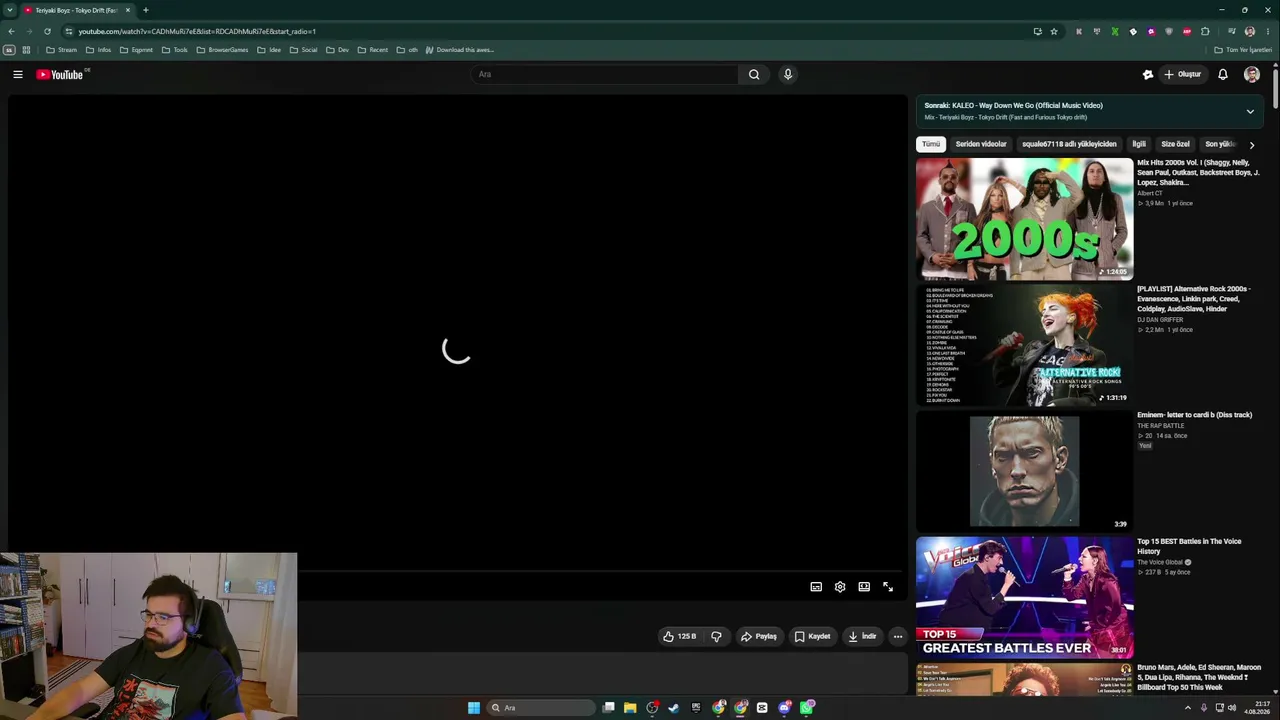1280x720 pixels.
Task: Click the YouTube search magnifier button
Action: pos(754,74)
